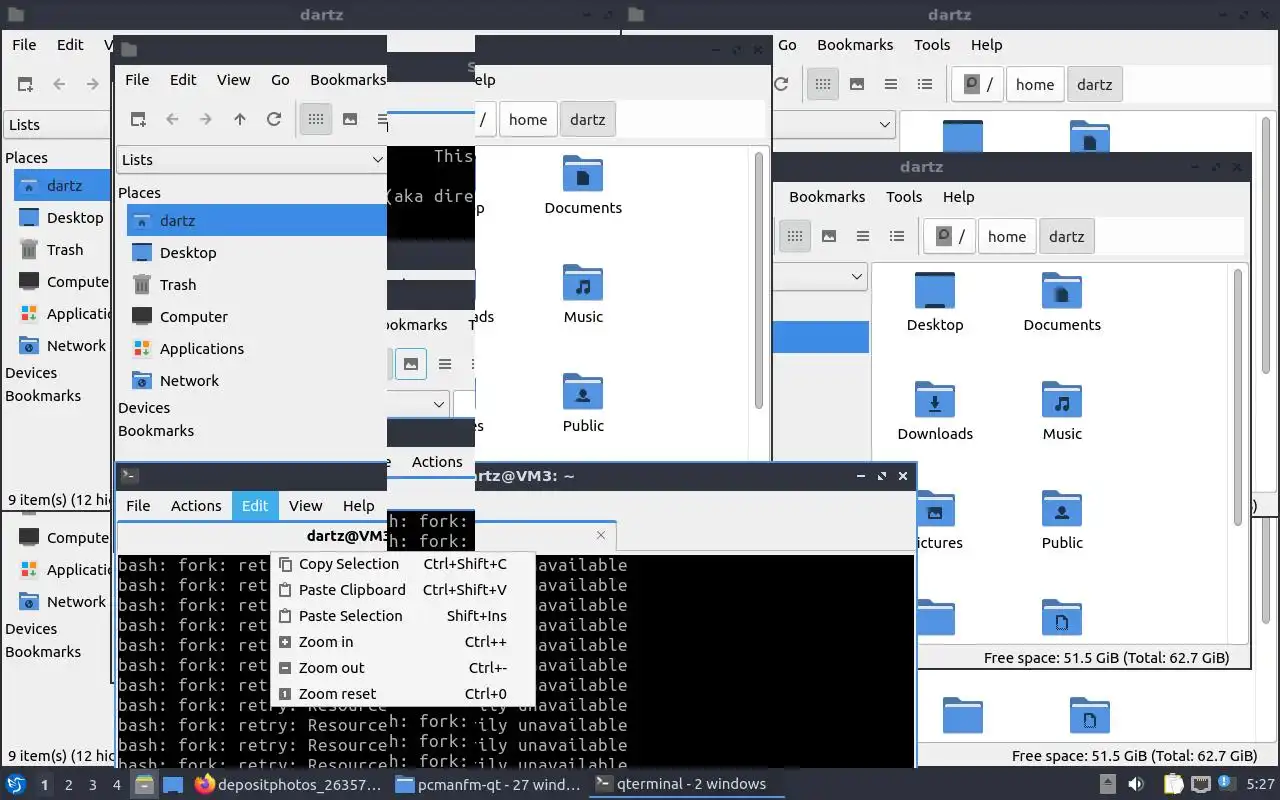Choose Zoom reset from terminal Edit menu
1280x800 pixels.
click(x=403, y=694)
